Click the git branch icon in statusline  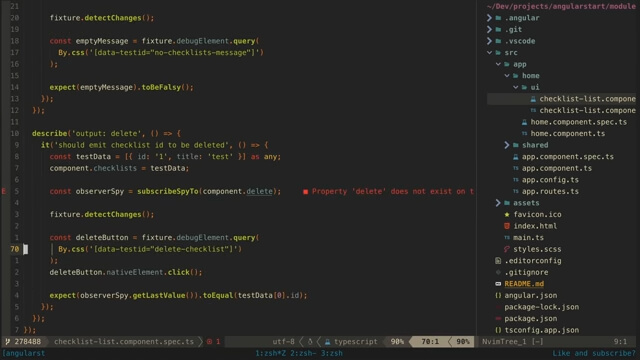[7, 342]
